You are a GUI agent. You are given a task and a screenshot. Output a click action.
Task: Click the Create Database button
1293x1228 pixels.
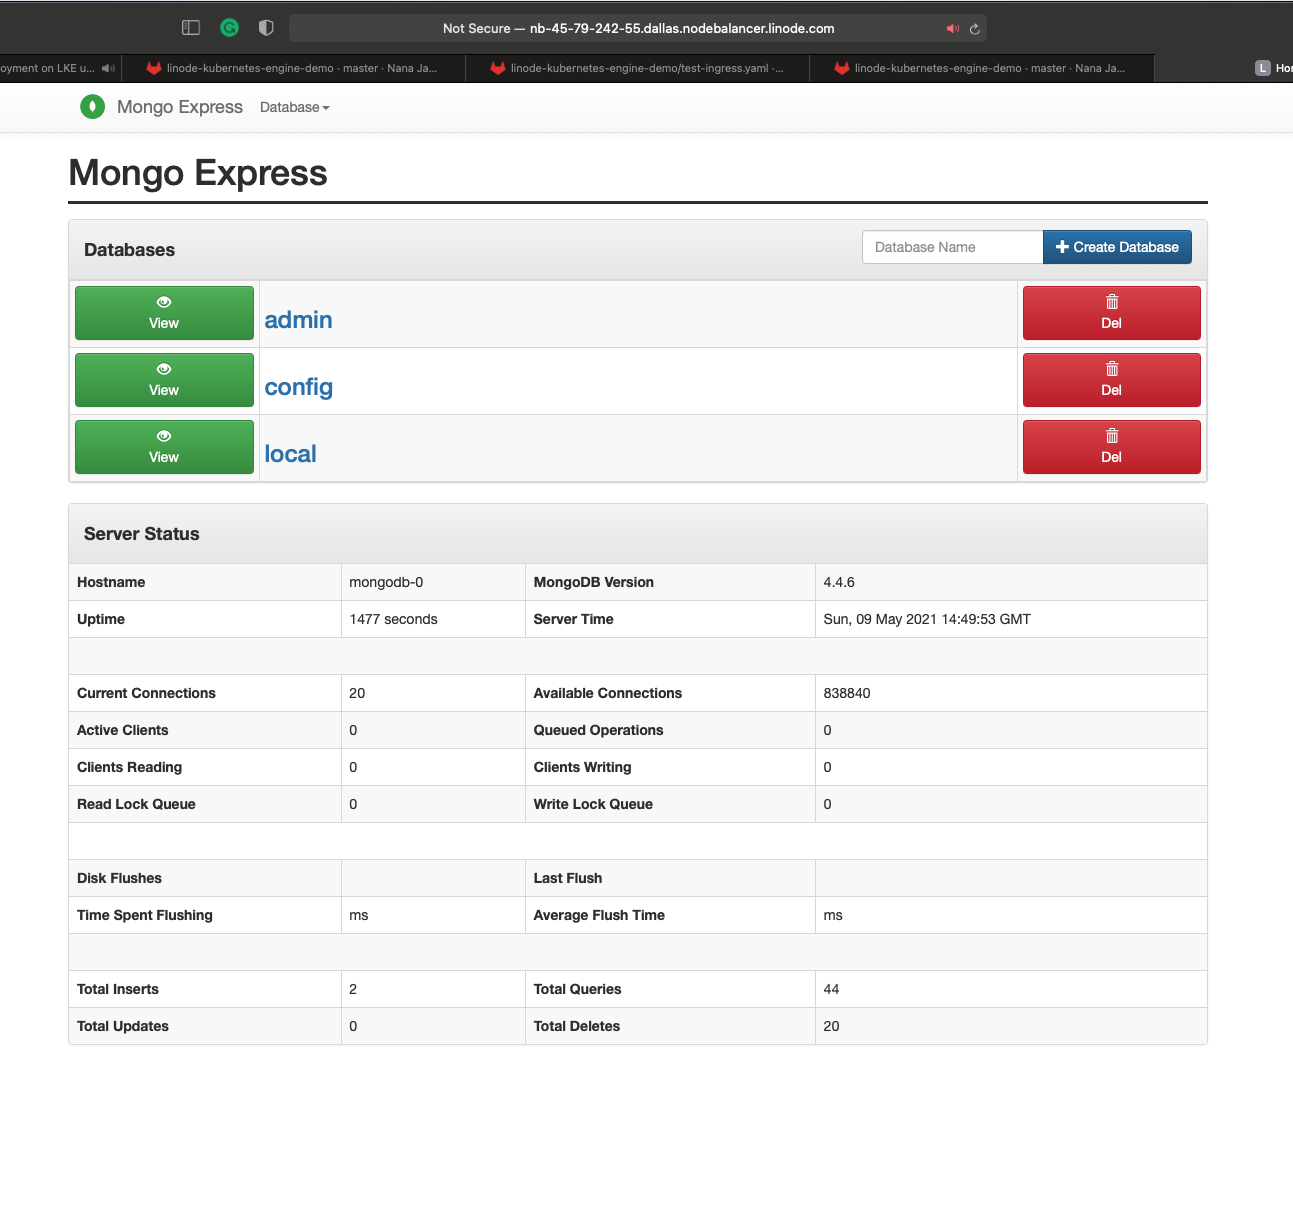pyautogui.click(x=1117, y=247)
